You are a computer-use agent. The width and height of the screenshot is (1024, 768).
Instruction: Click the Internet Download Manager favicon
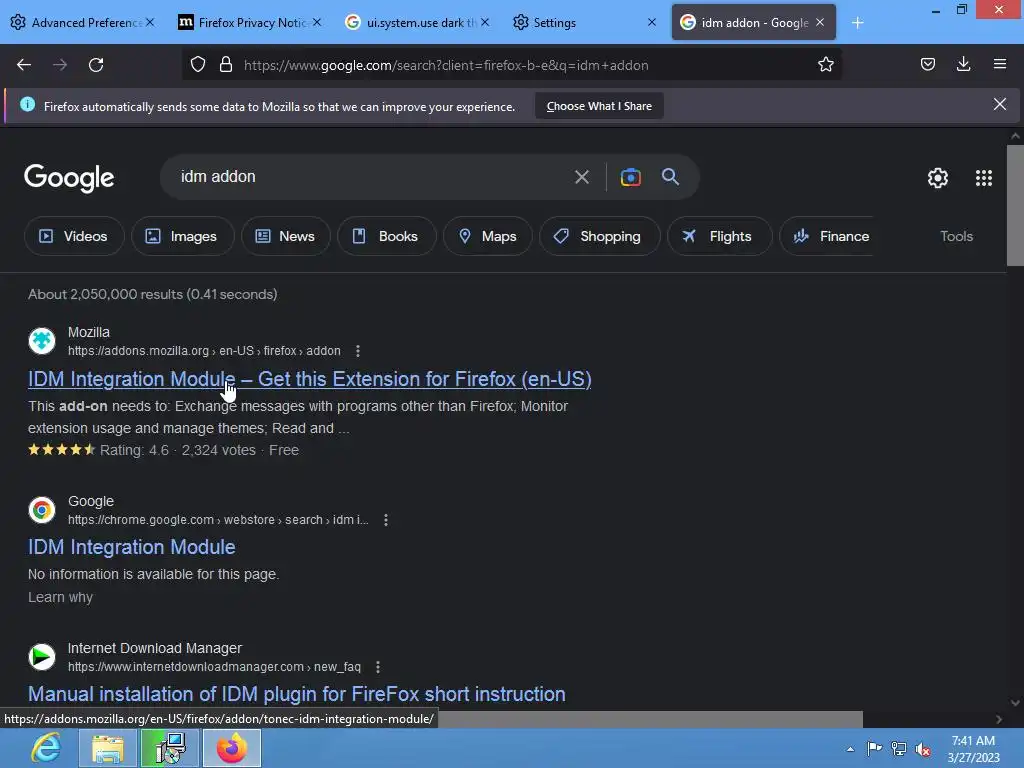(42, 656)
